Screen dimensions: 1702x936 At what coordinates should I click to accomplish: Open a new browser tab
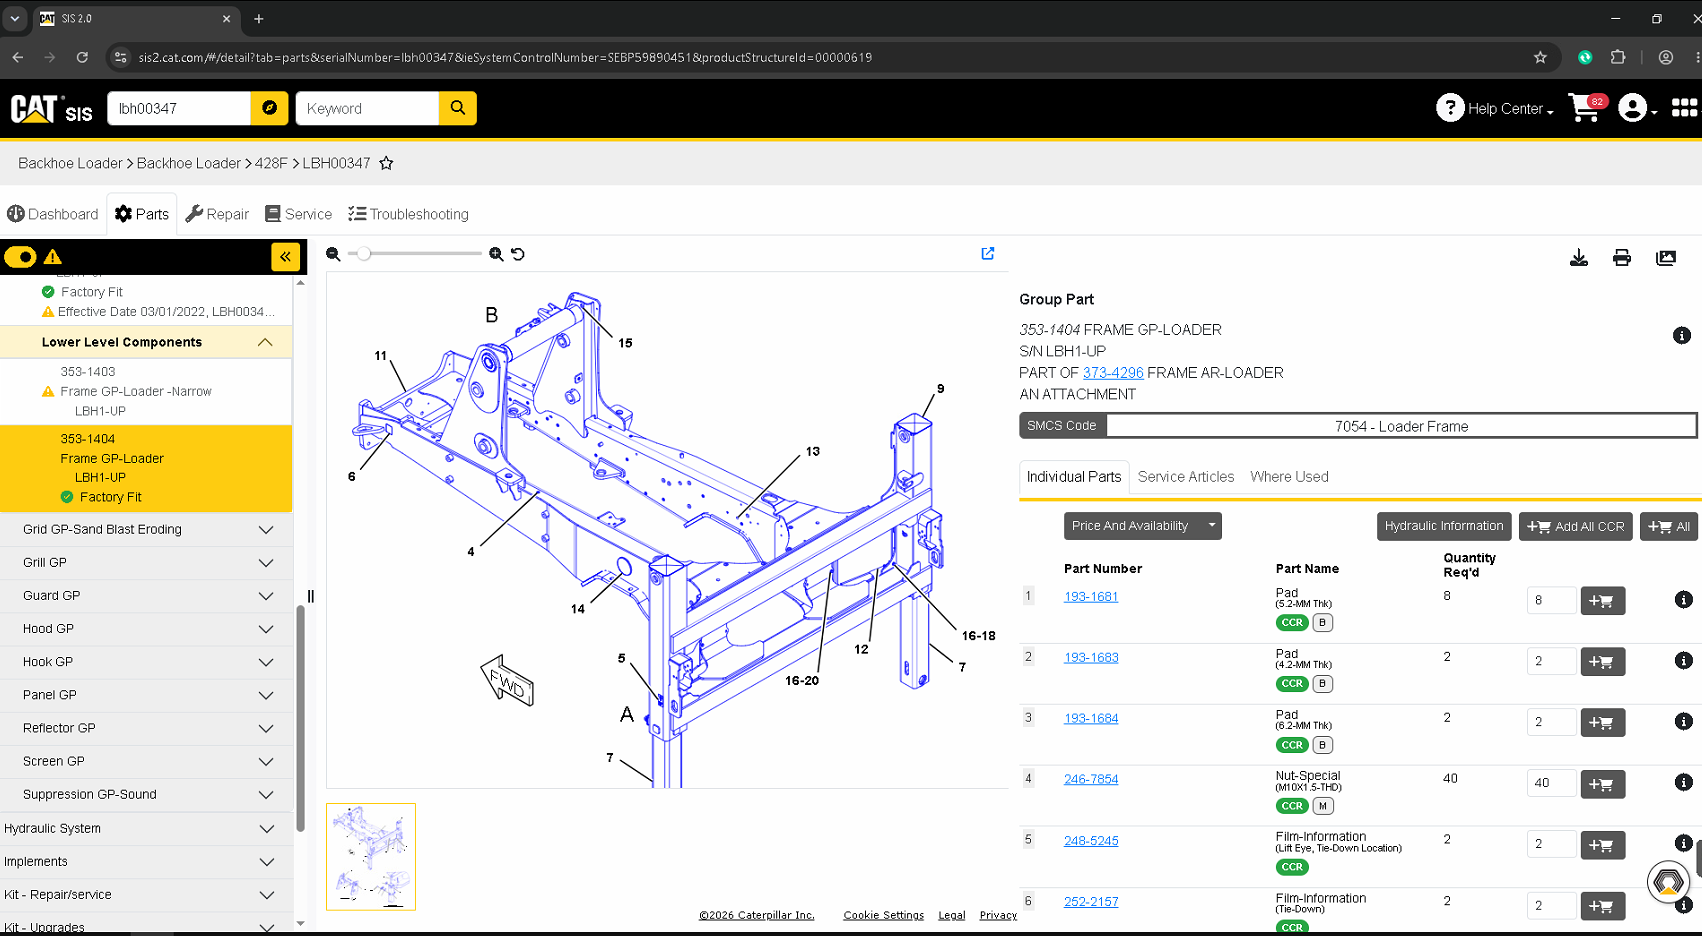[259, 18]
